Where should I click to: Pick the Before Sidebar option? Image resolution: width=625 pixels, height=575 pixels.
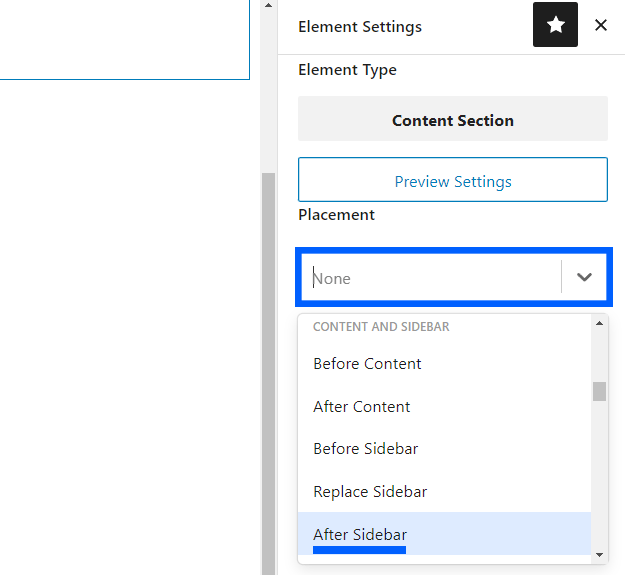(x=365, y=448)
